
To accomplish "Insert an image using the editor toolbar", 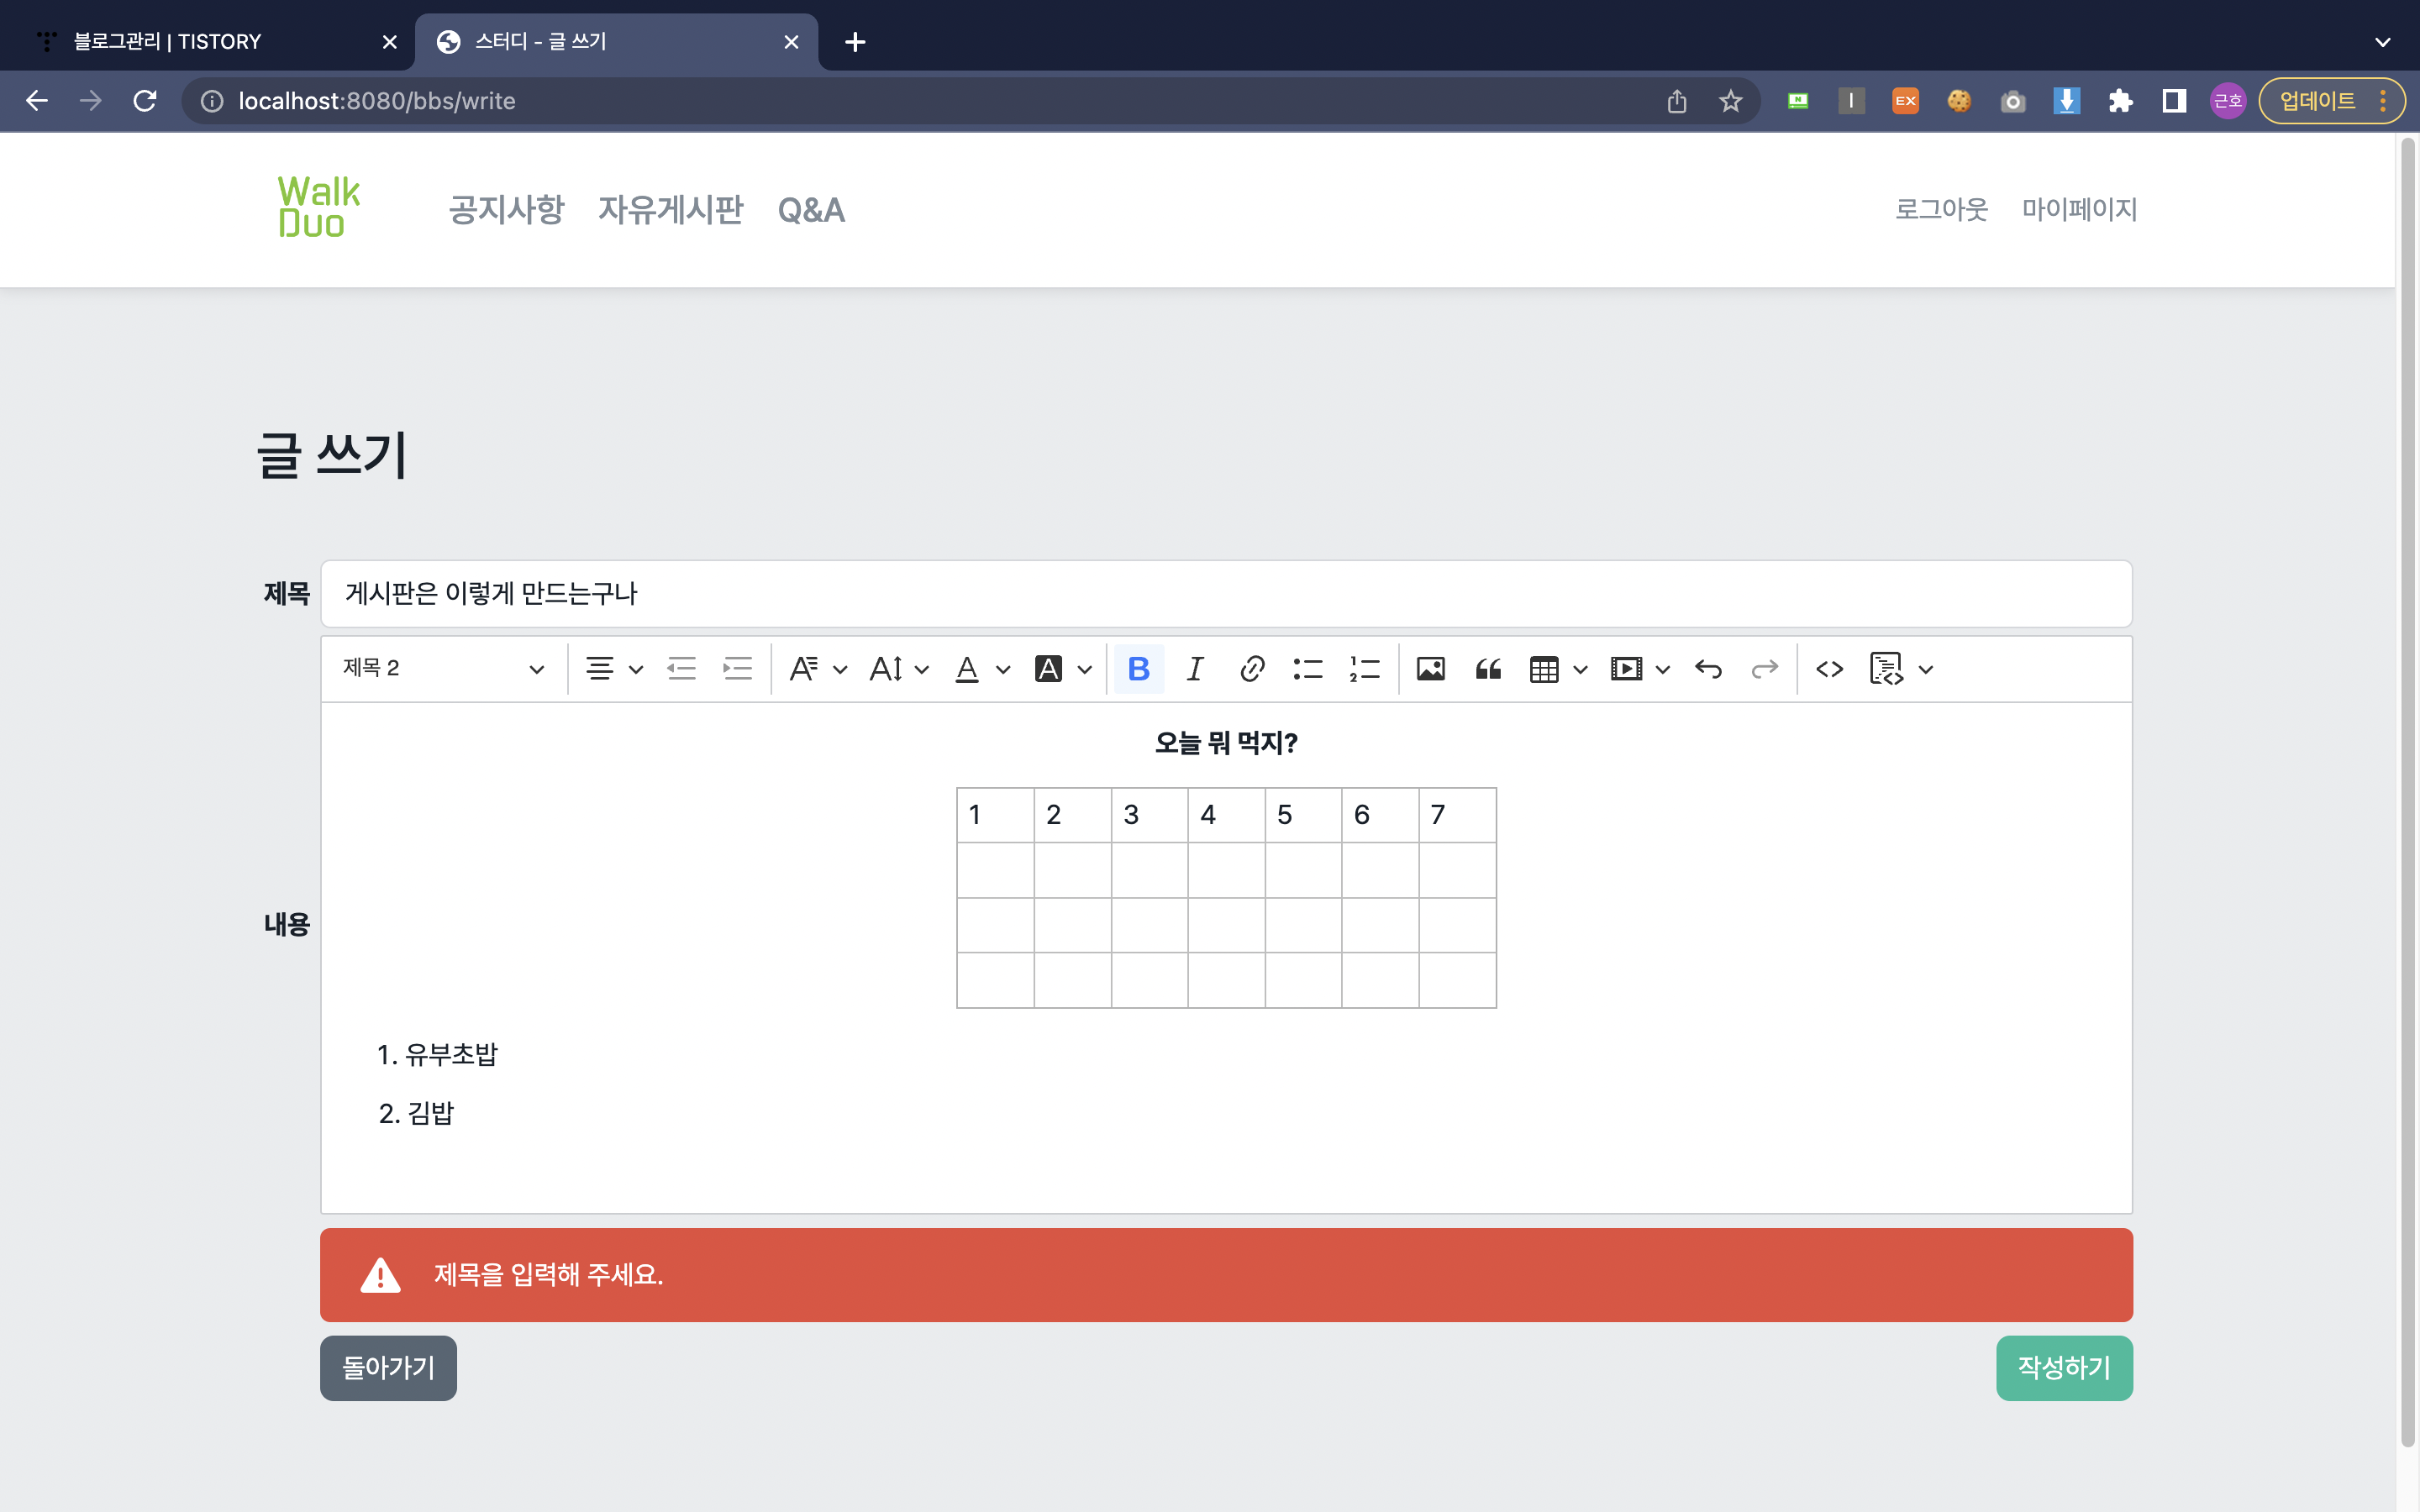I will (x=1430, y=669).
